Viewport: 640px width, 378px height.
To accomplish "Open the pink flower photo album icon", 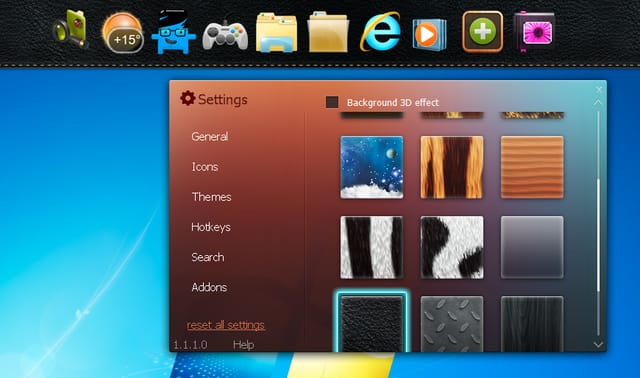I will pos(534,32).
